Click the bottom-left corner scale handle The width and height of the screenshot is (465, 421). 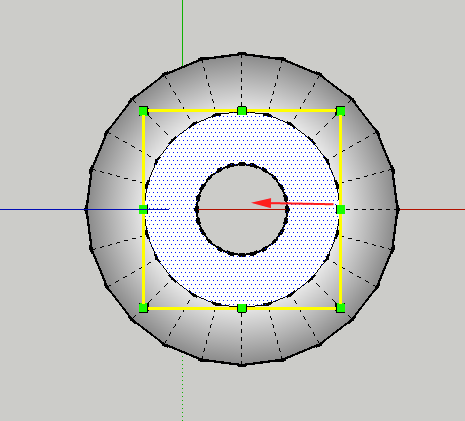click(x=143, y=308)
